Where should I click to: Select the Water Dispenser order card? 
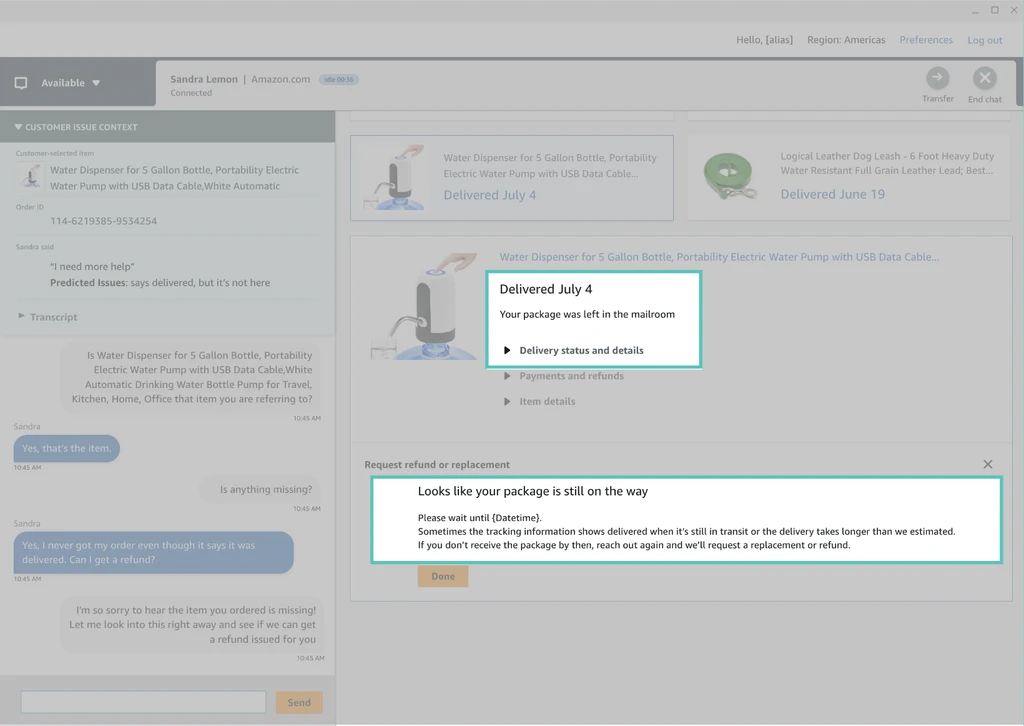pyautogui.click(x=511, y=177)
